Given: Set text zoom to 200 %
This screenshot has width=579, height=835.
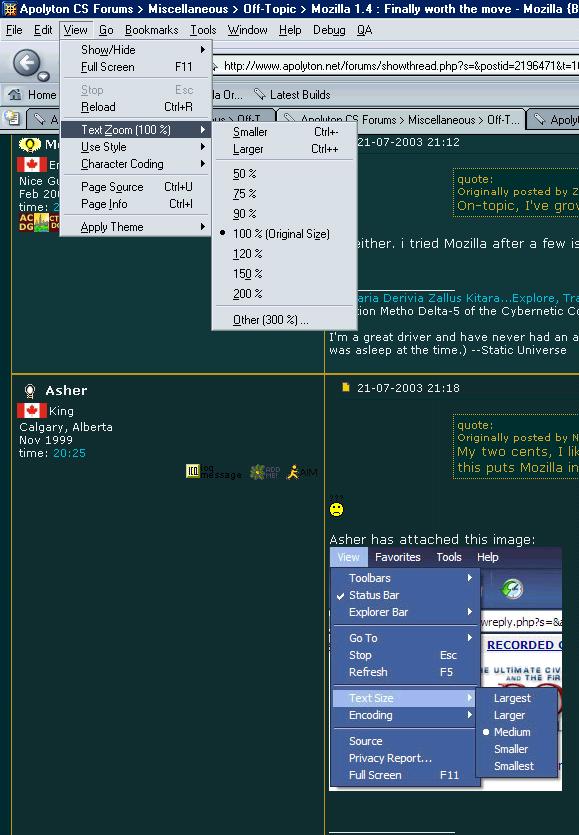Looking at the screenshot, I should (284, 294).
